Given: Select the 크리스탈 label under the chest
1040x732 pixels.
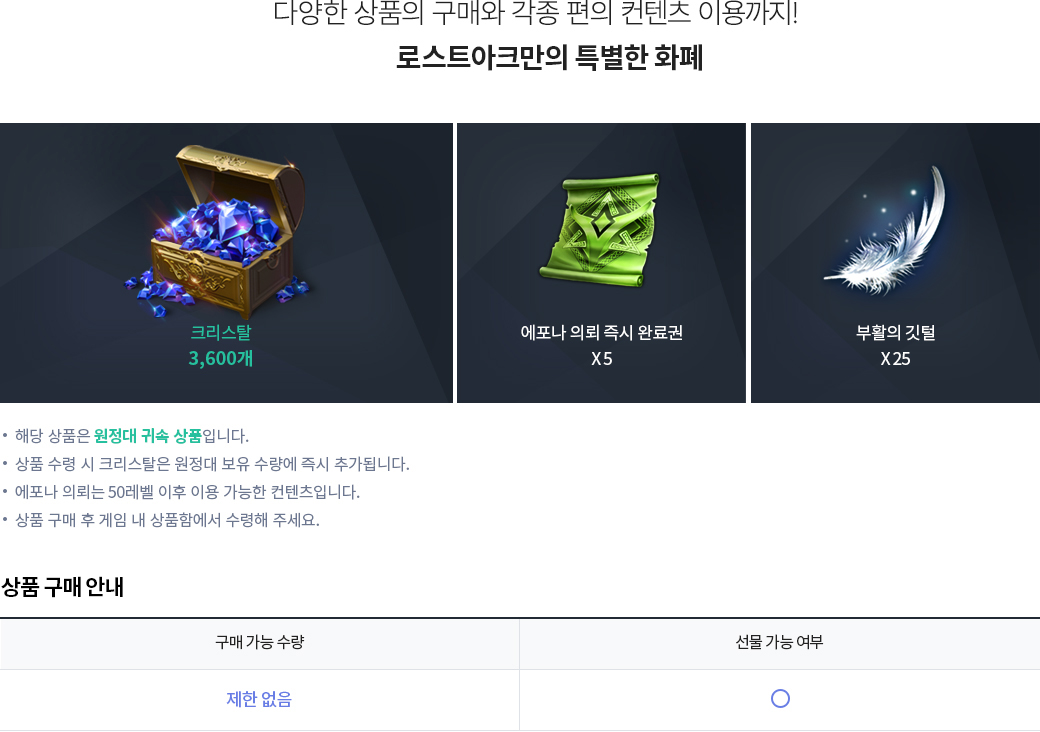Looking at the screenshot, I should click(x=221, y=332).
